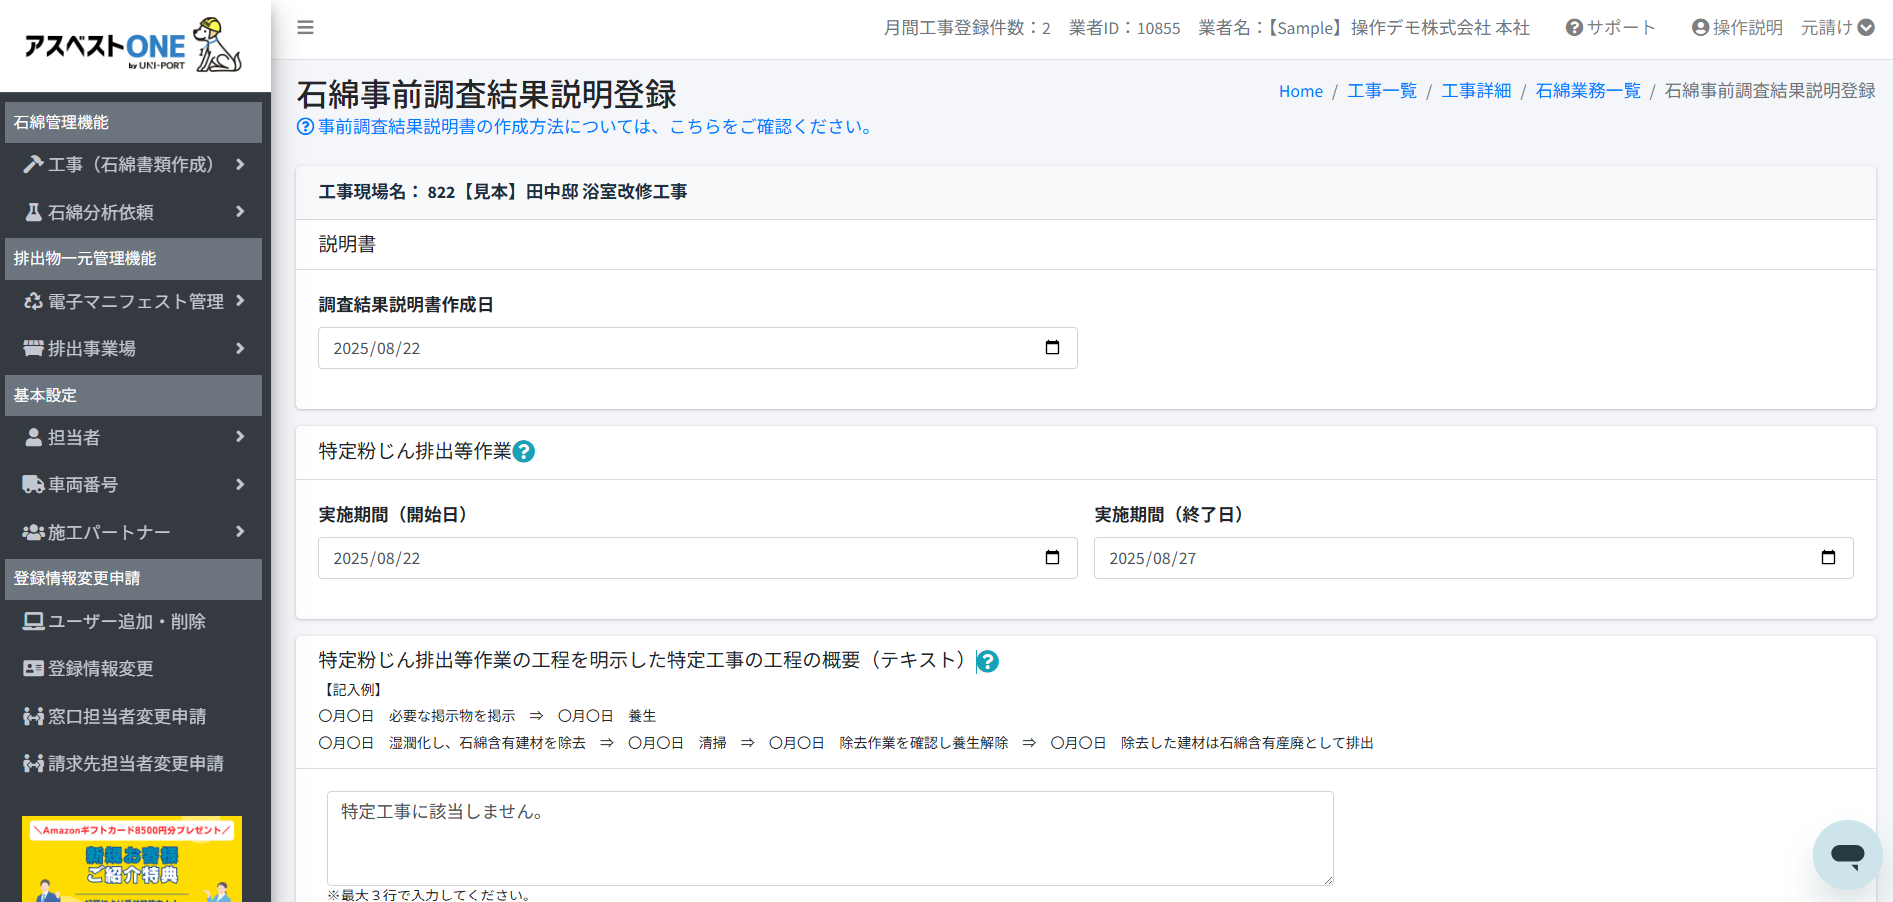Click the アスベストONE logo
Viewport: 1893px width, 902px height.
point(133,46)
